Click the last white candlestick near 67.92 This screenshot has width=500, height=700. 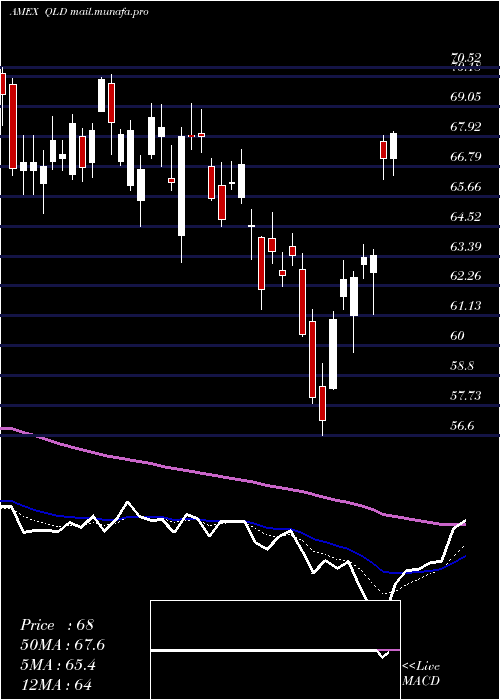pyautogui.click(x=393, y=146)
